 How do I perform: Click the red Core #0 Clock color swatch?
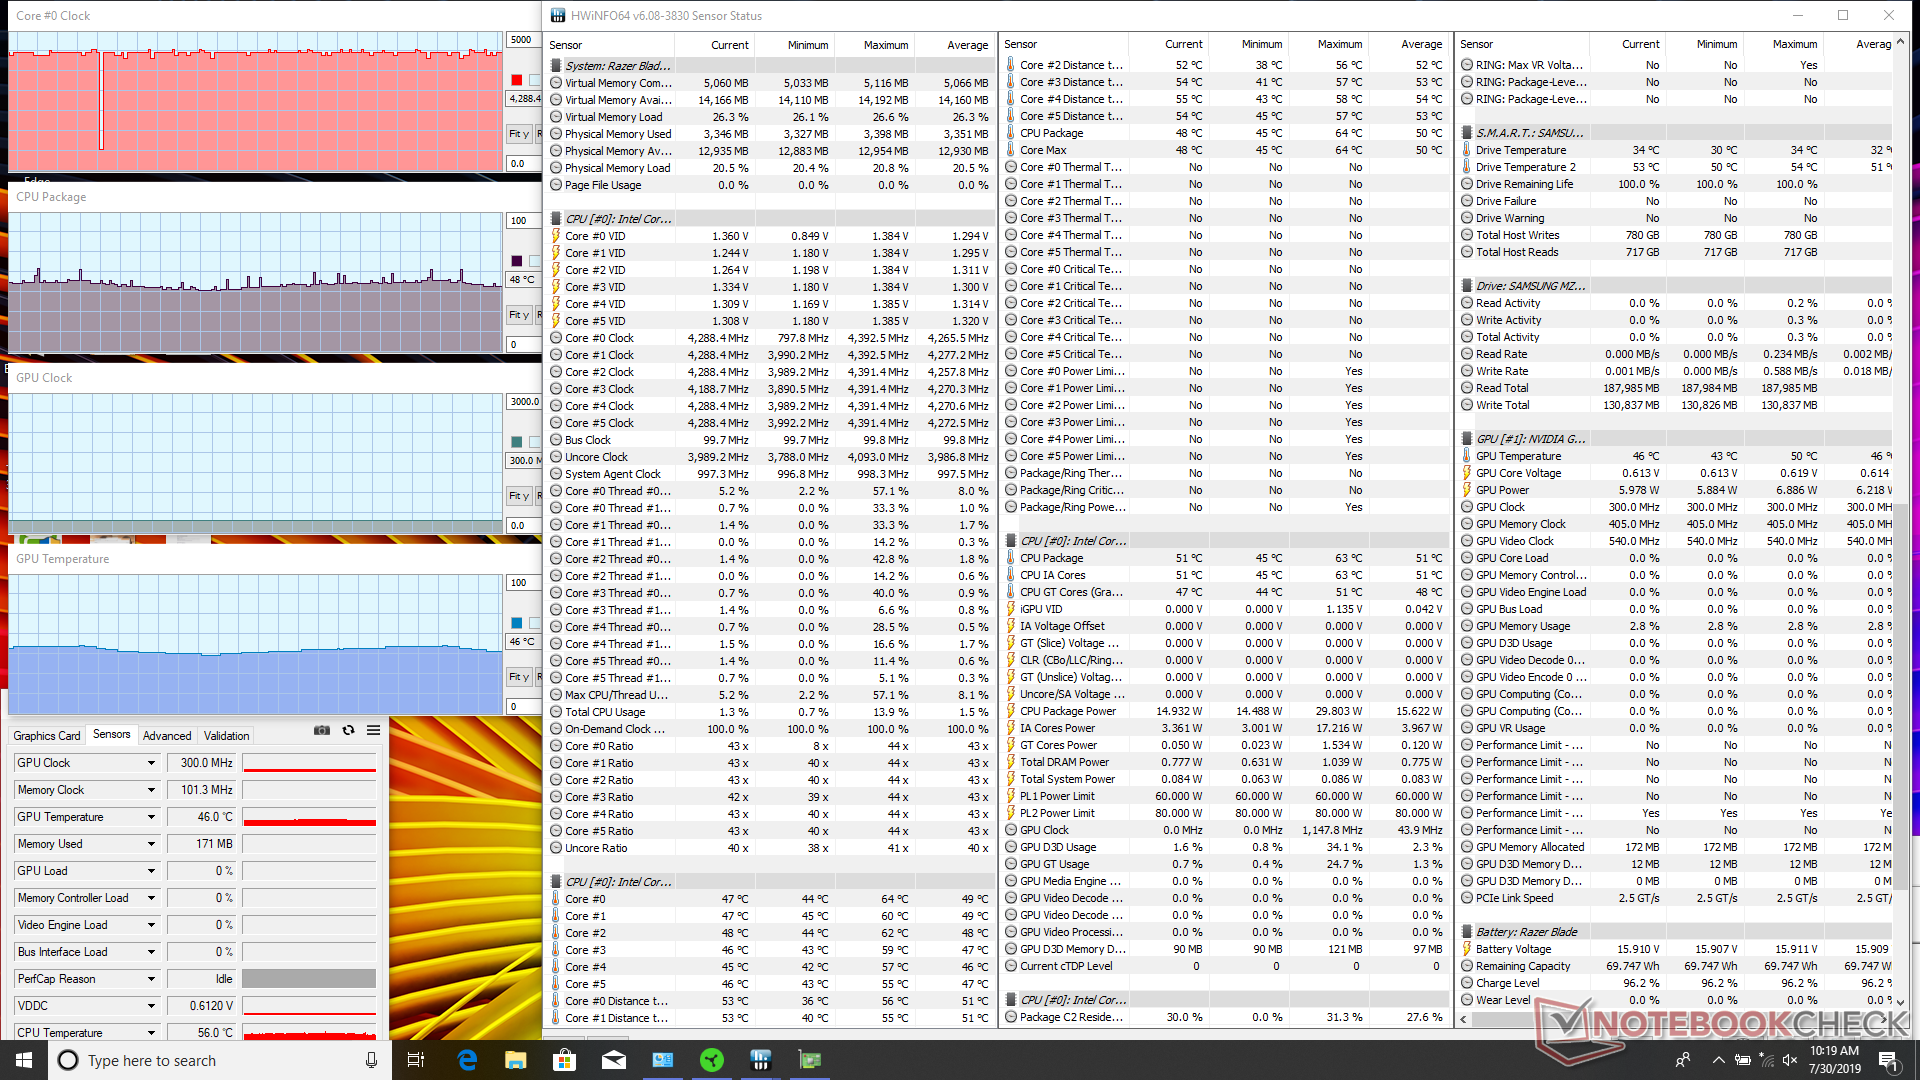point(517,80)
